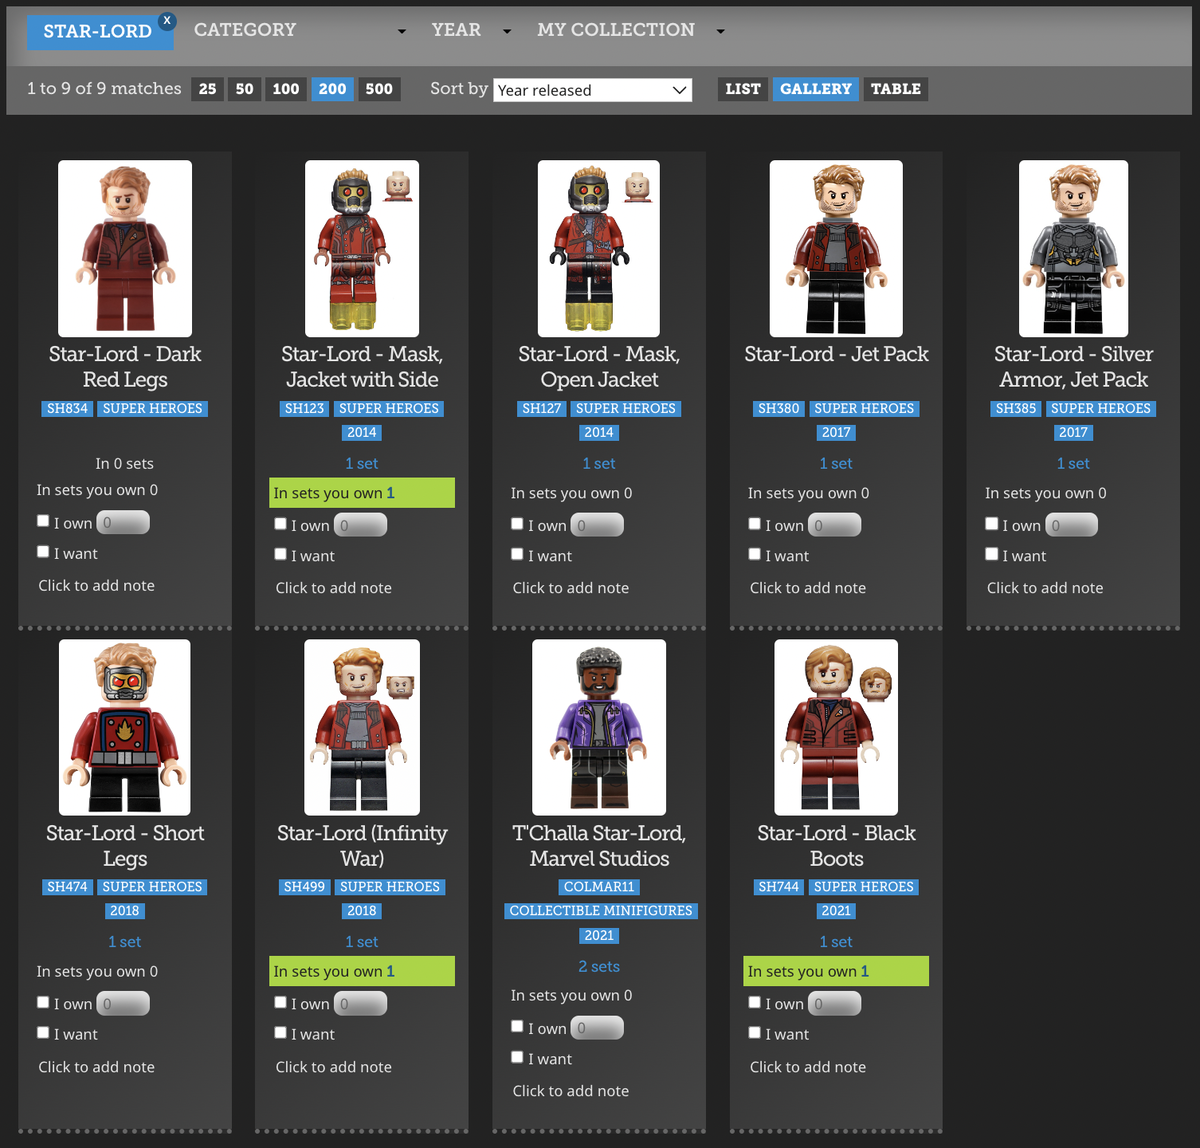The width and height of the screenshot is (1200, 1148).
Task: Click the 2017 year tag on SH385
Action: click(x=1073, y=433)
